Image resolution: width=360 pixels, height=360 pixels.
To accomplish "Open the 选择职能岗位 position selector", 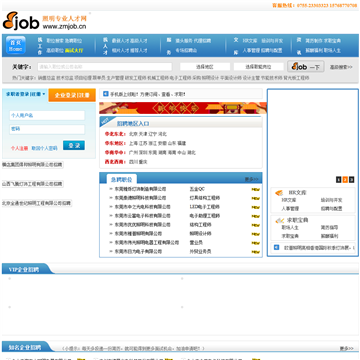I will (258, 67).
